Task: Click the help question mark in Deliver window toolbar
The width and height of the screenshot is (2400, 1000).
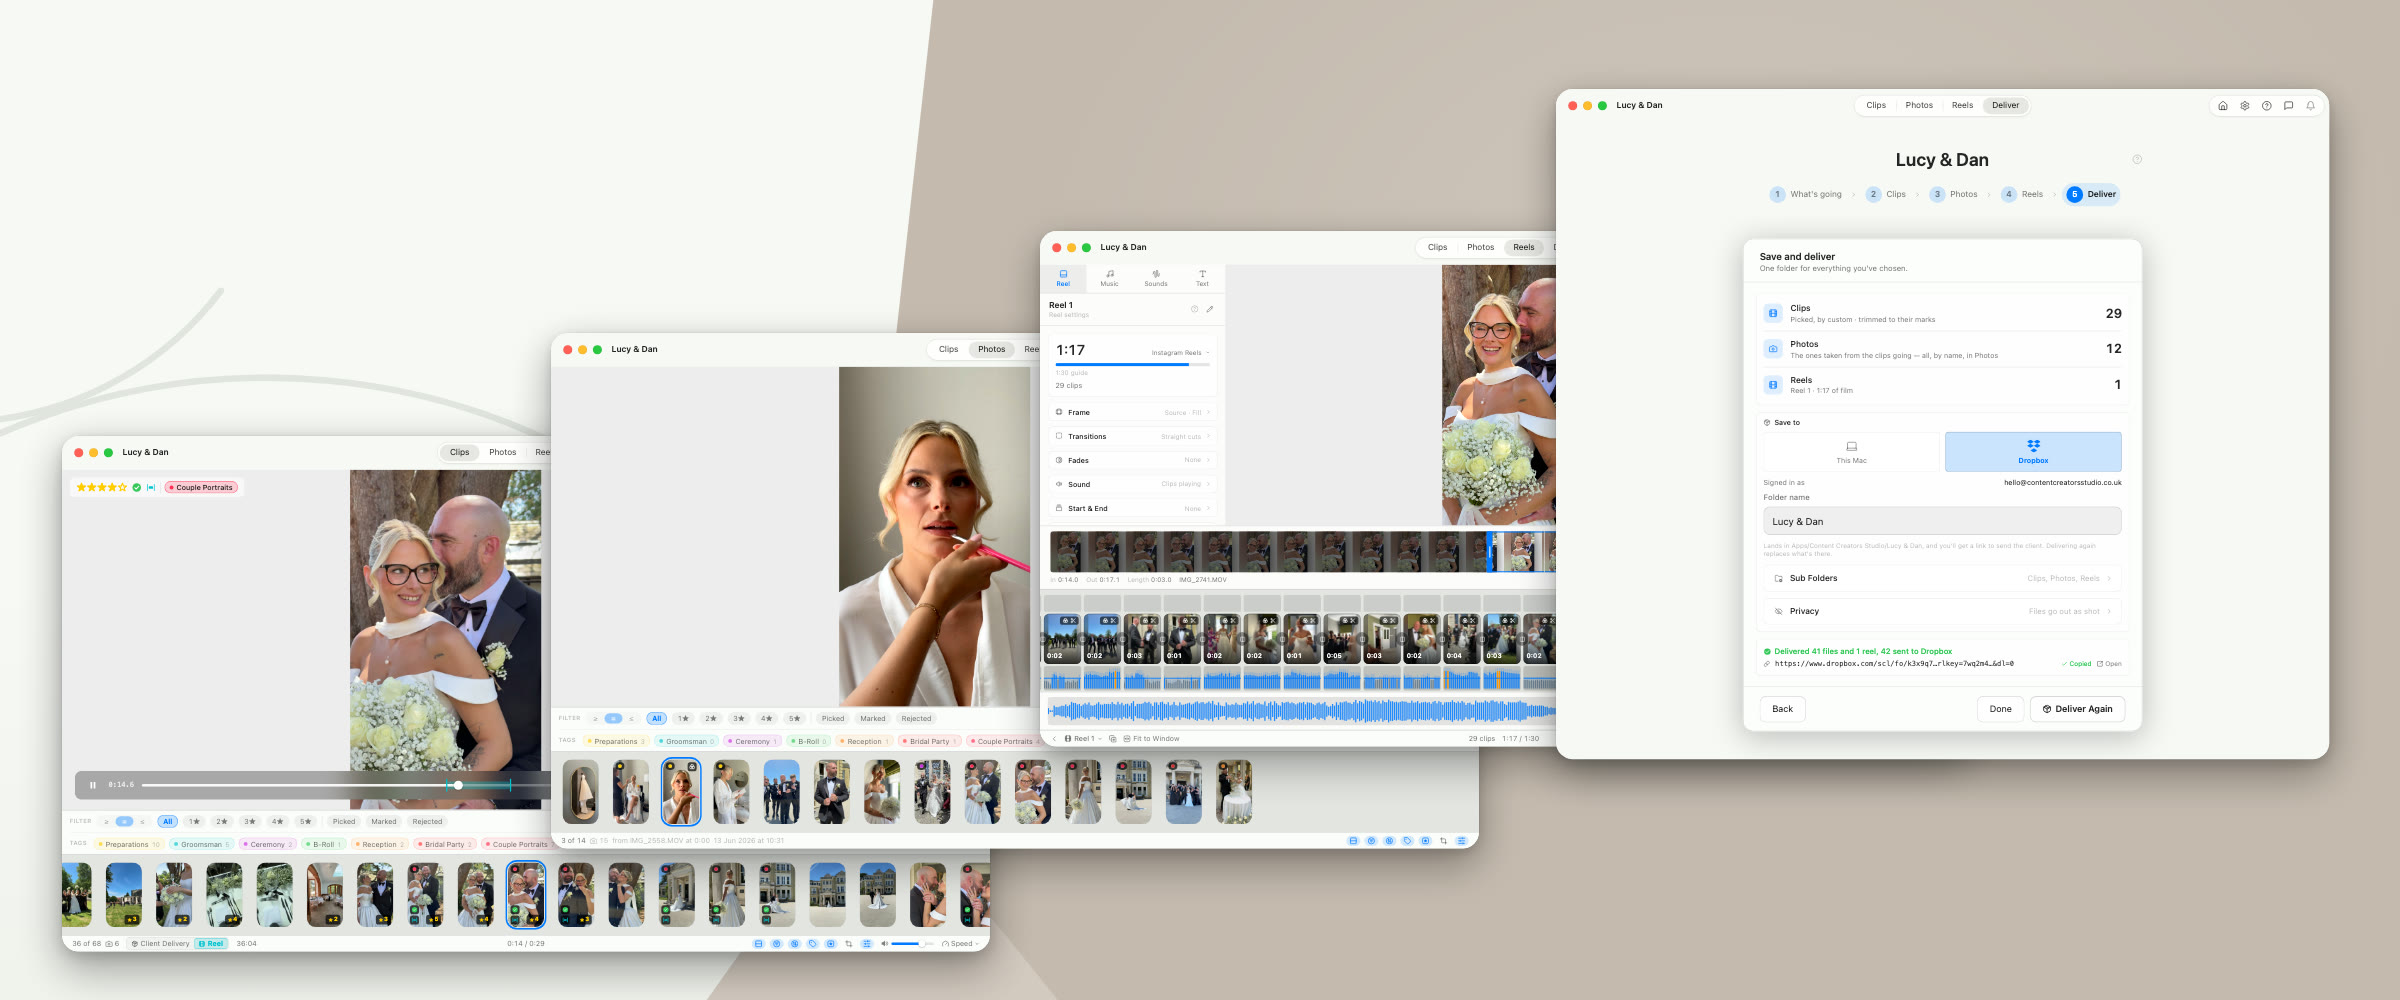Action: (2267, 105)
